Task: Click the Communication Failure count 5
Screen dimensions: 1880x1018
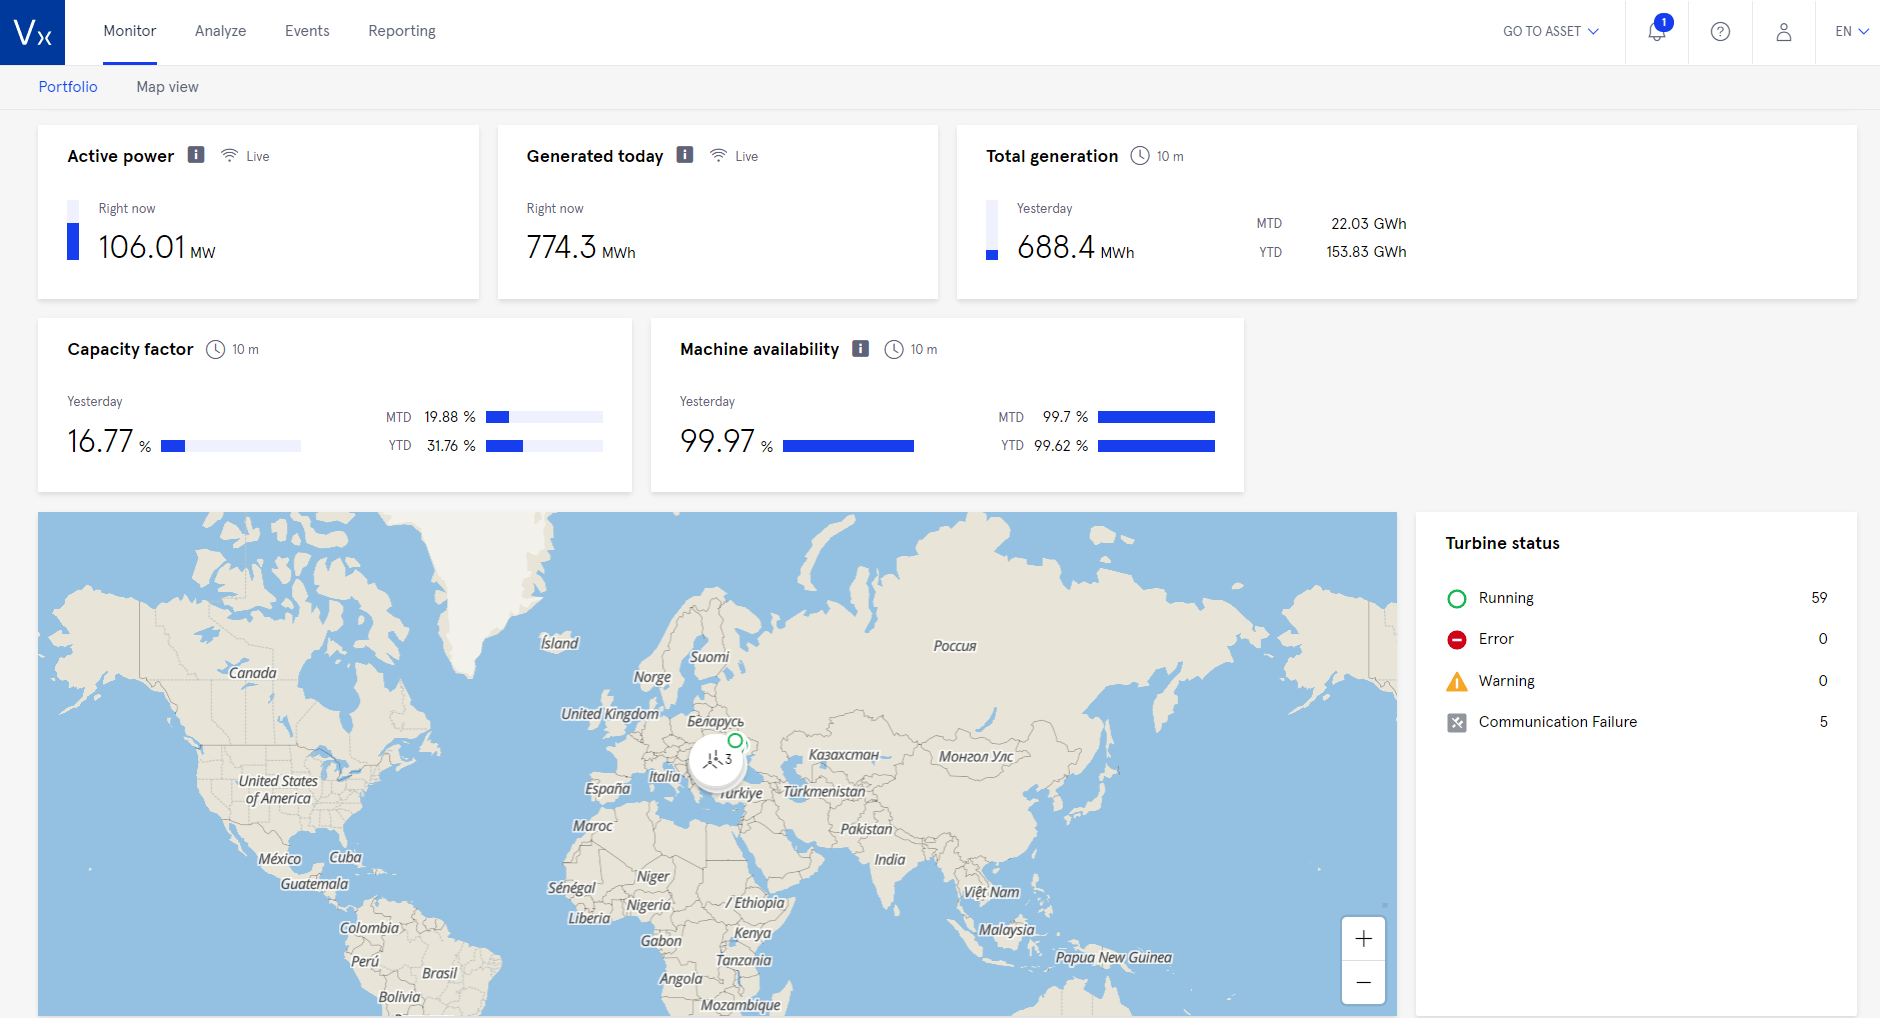Action: tap(1823, 722)
